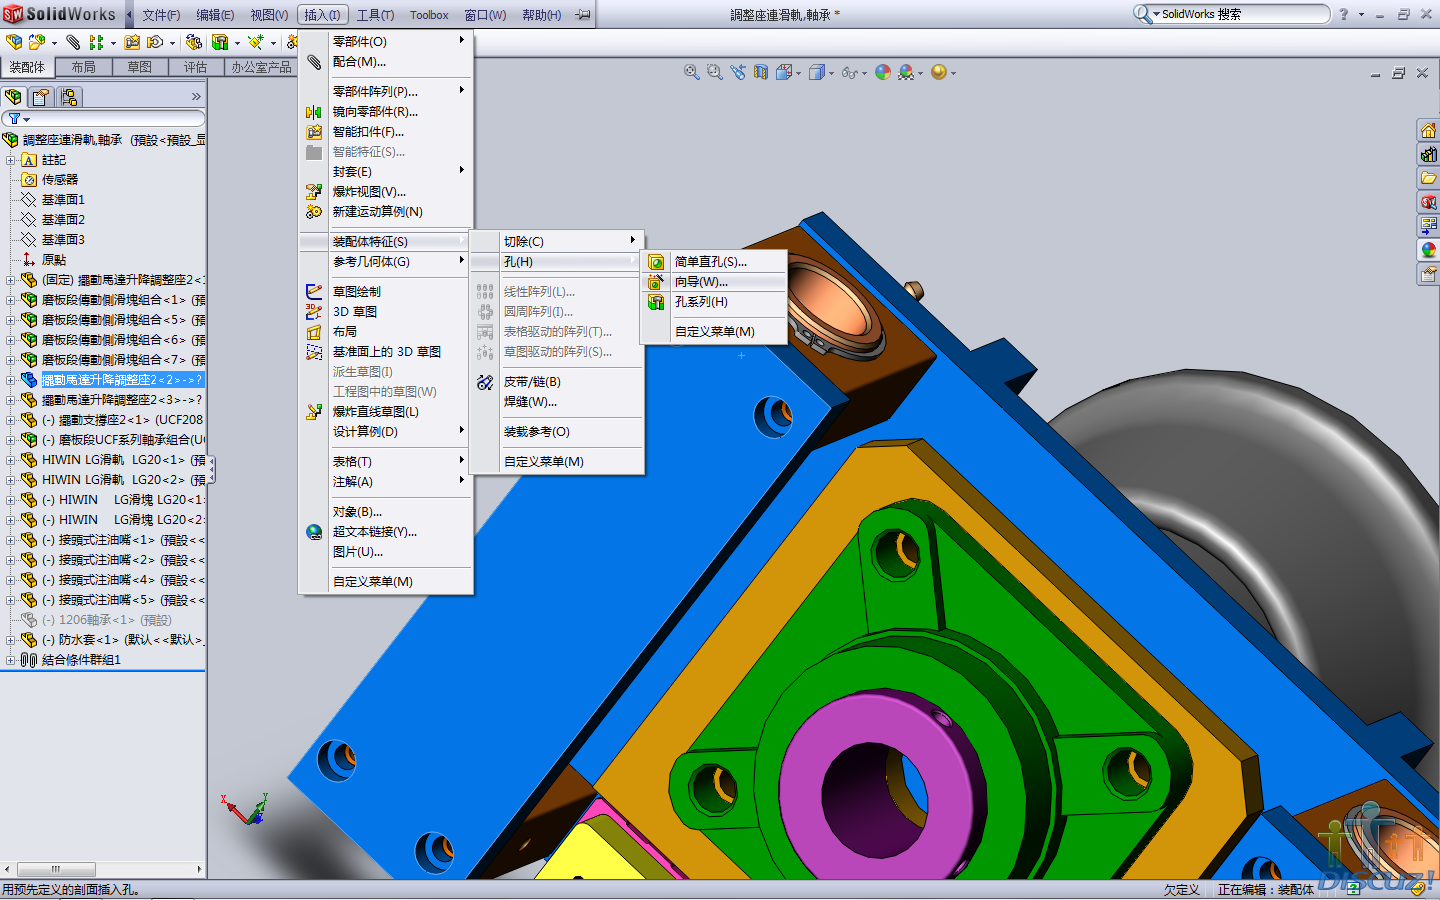
Task: Open the View Palette task pane icon
Action: (x=1428, y=227)
